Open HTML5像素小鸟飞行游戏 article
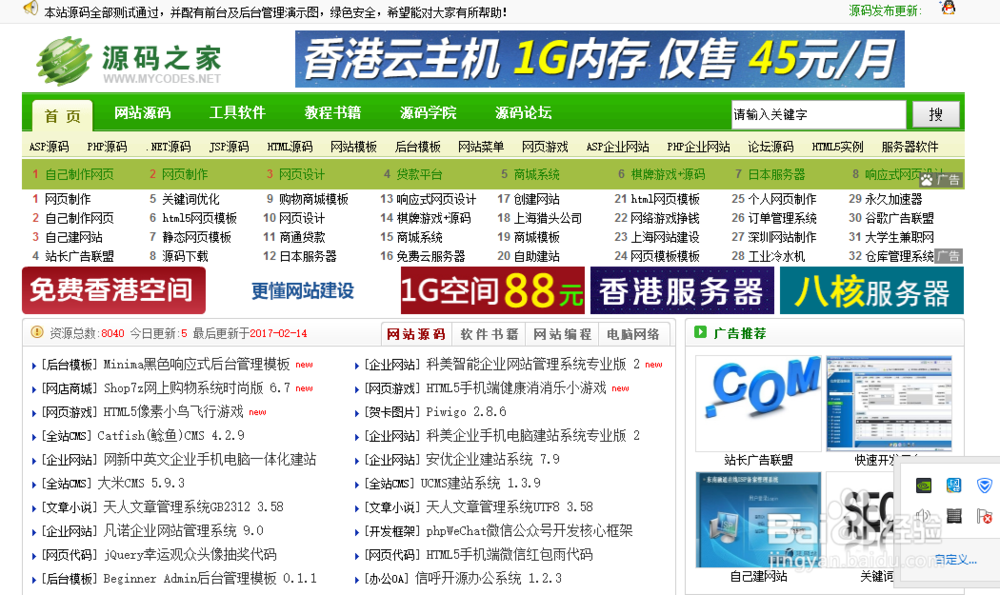1000x595 pixels. tap(173, 412)
